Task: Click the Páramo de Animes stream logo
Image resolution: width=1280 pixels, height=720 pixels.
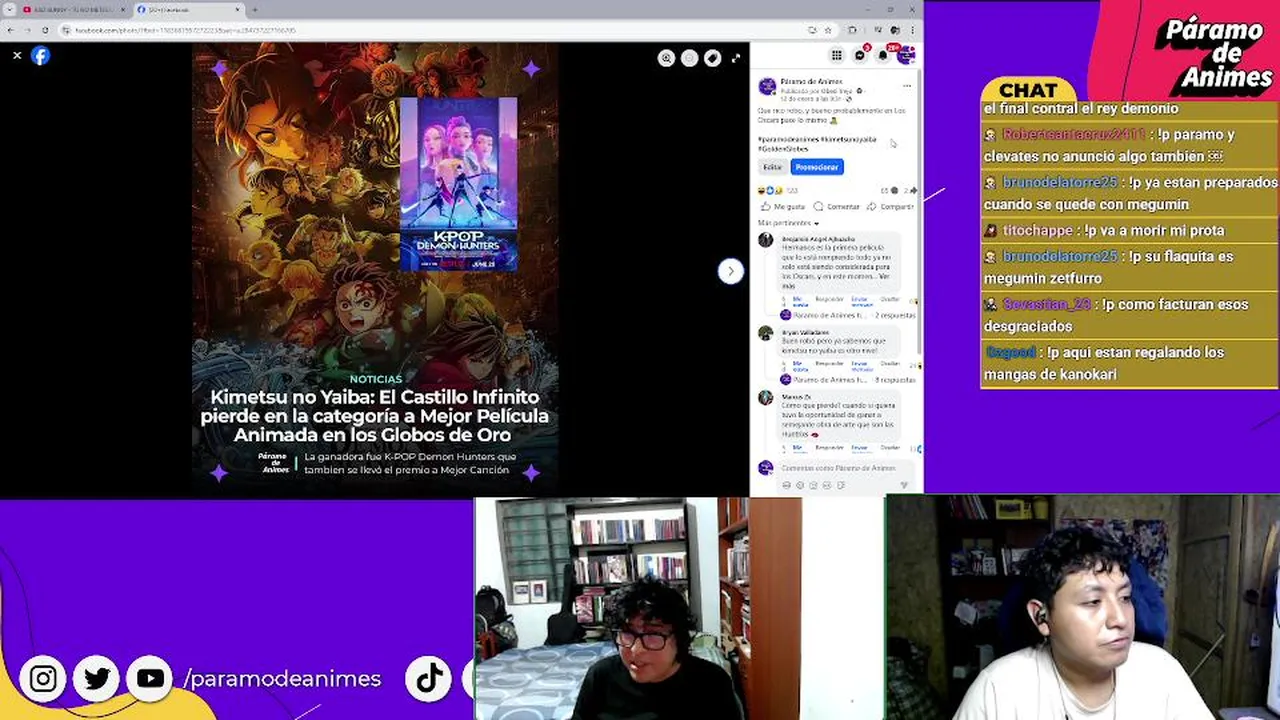Action: pyautogui.click(x=1214, y=55)
